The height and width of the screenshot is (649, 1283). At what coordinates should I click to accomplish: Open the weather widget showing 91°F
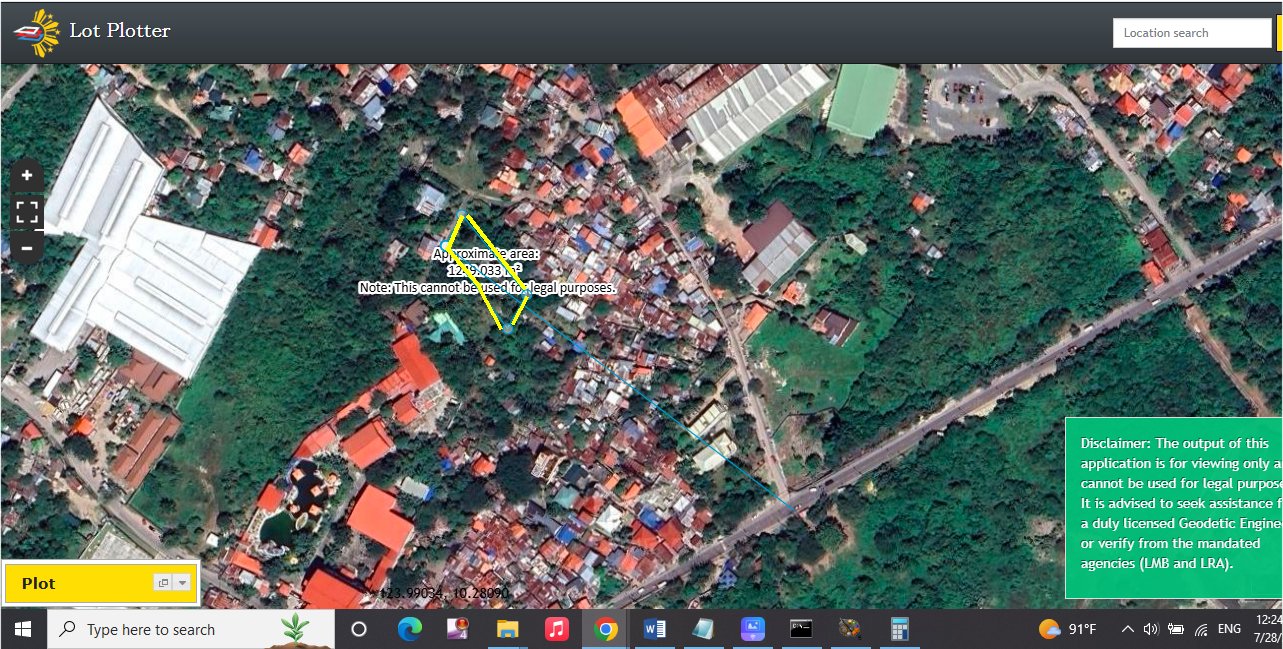click(1067, 629)
